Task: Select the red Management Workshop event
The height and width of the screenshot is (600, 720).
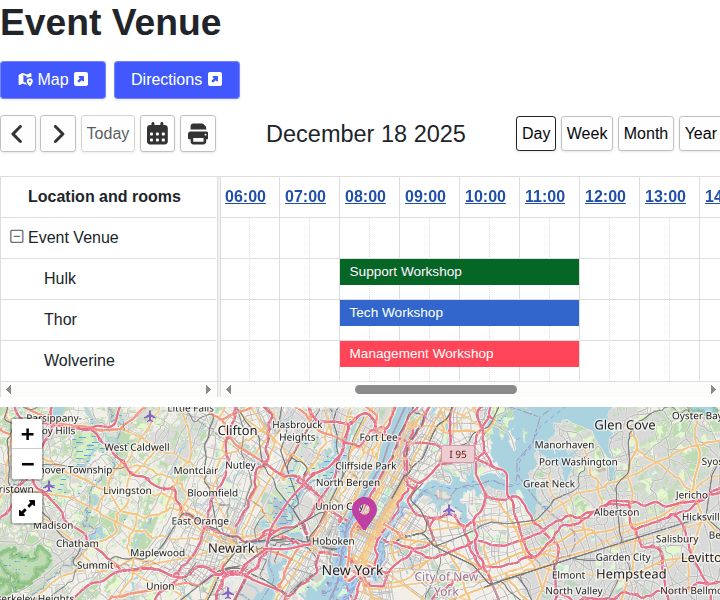Action: [x=459, y=354]
